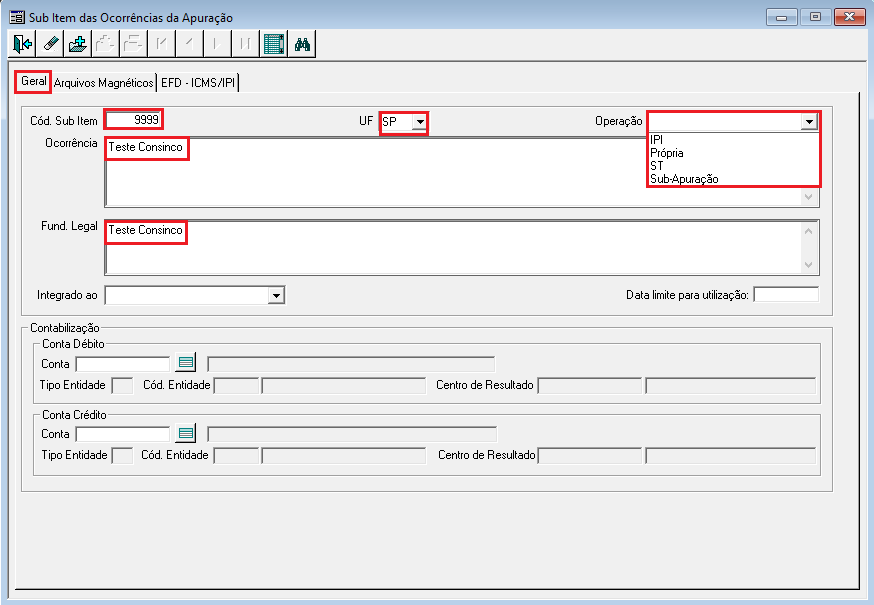Image resolution: width=874 pixels, height=605 pixels.
Task: Maximize the Sub Item window
Action: click(815, 17)
